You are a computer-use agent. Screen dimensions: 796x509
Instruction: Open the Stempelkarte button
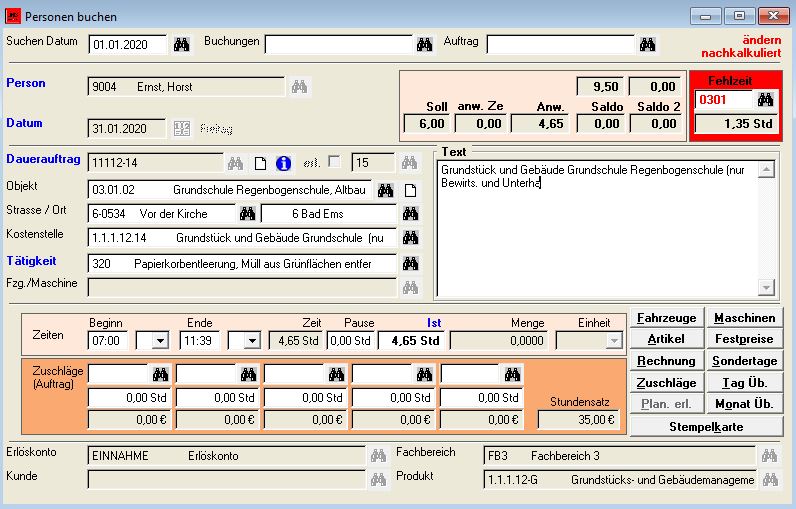(x=706, y=427)
